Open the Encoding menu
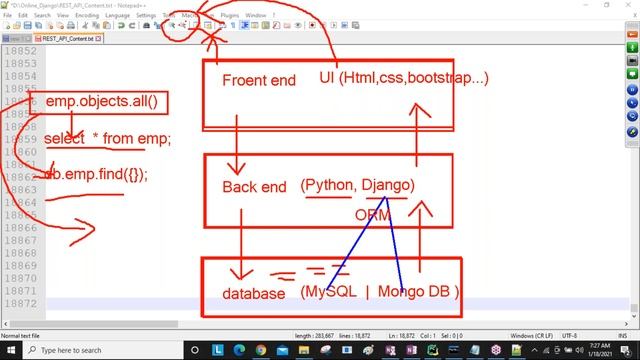This screenshot has height=360, width=640. click(87, 15)
